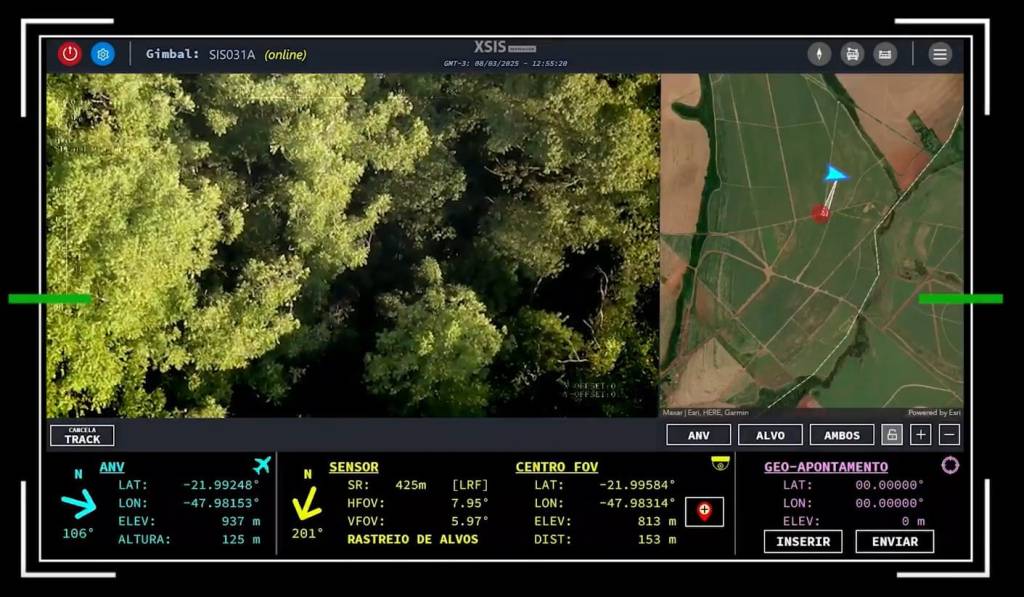Click the second vehicle icon in the top bar
Image resolution: width=1024 pixels, height=597 pixels.
point(884,53)
